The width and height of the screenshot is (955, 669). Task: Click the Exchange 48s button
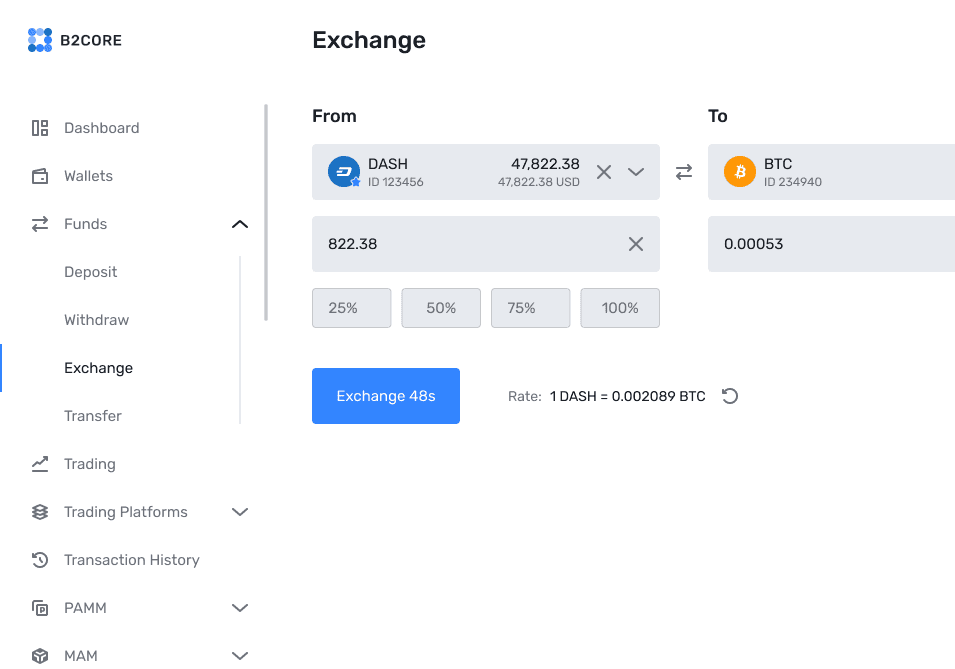tap(386, 396)
